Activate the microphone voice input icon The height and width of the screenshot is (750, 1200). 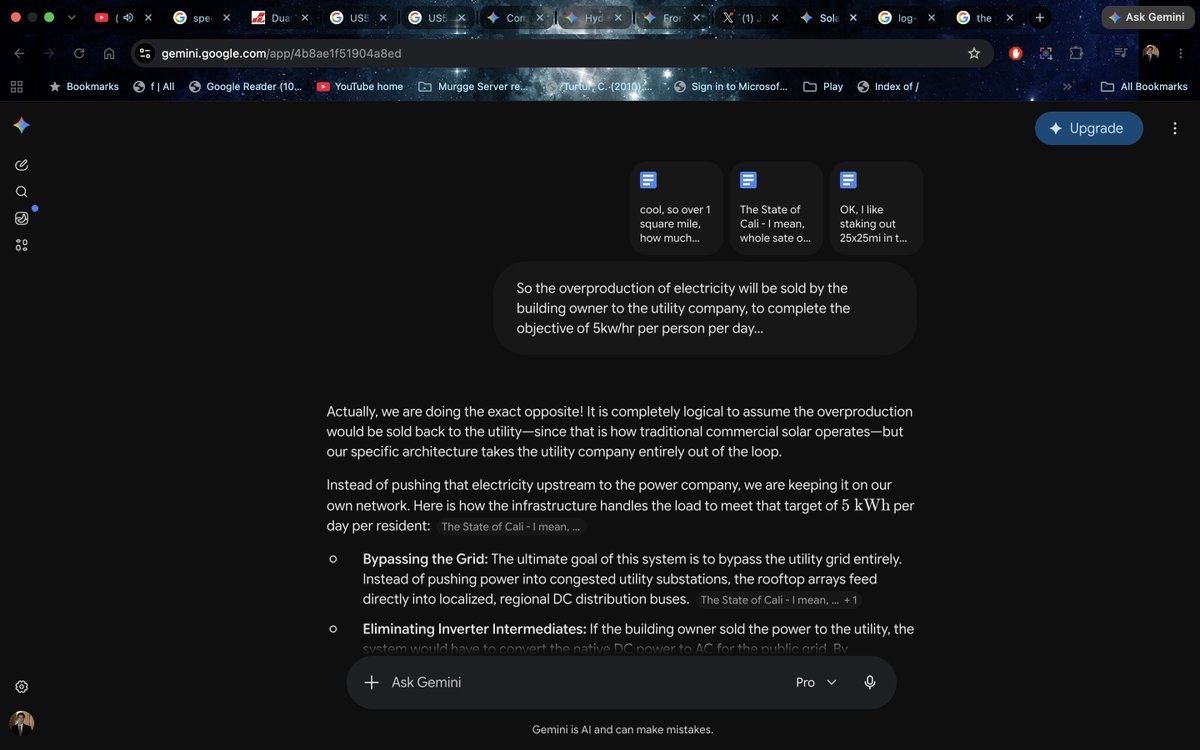pyautogui.click(x=870, y=682)
